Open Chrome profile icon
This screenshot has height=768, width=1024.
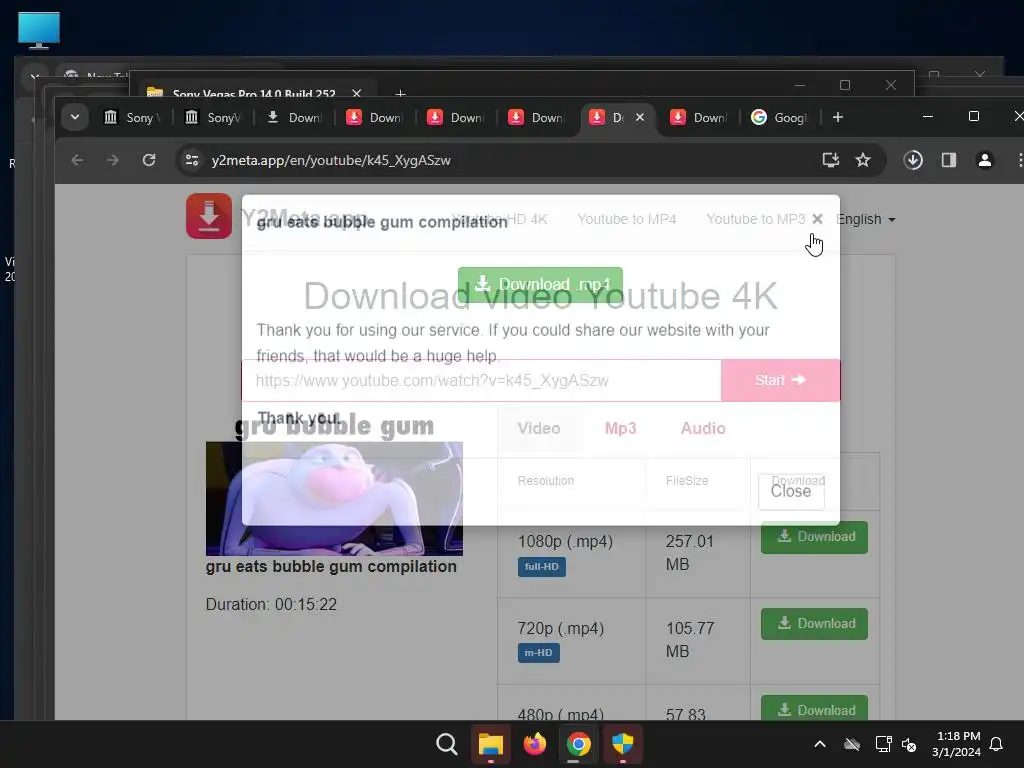(x=985, y=160)
